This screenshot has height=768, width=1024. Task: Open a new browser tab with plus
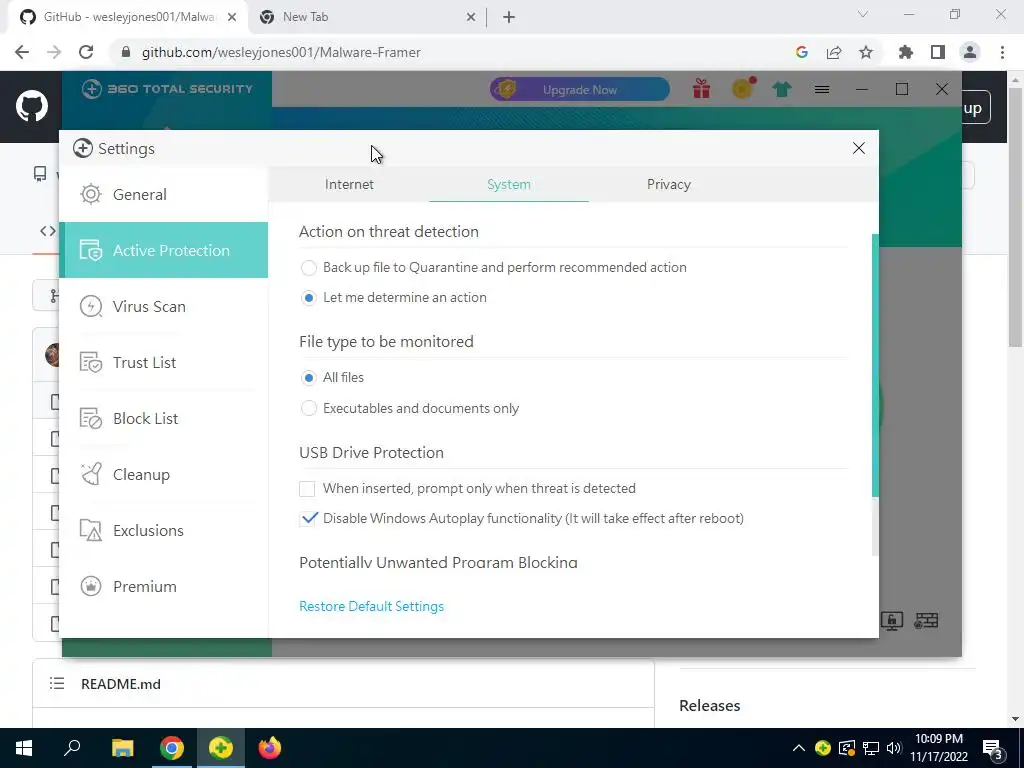pos(509,18)
